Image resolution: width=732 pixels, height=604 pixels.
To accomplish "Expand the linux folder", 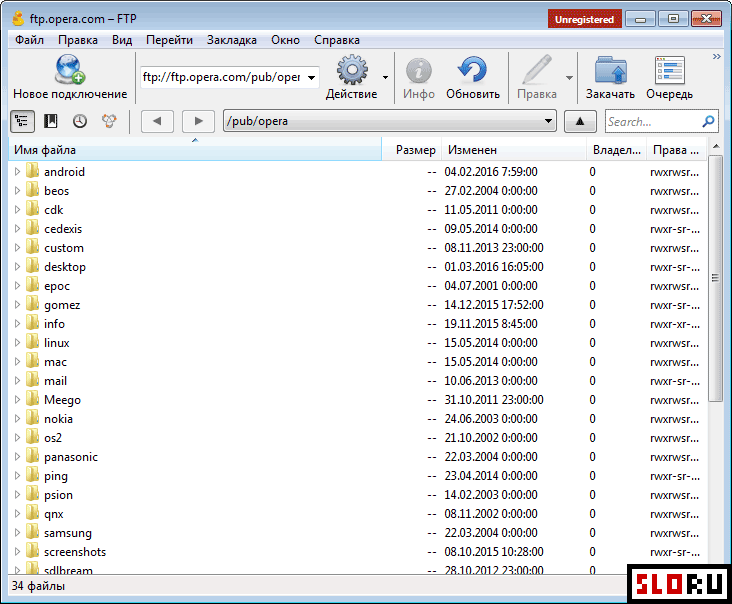I will pyautogui.click(x=17, y=343).
